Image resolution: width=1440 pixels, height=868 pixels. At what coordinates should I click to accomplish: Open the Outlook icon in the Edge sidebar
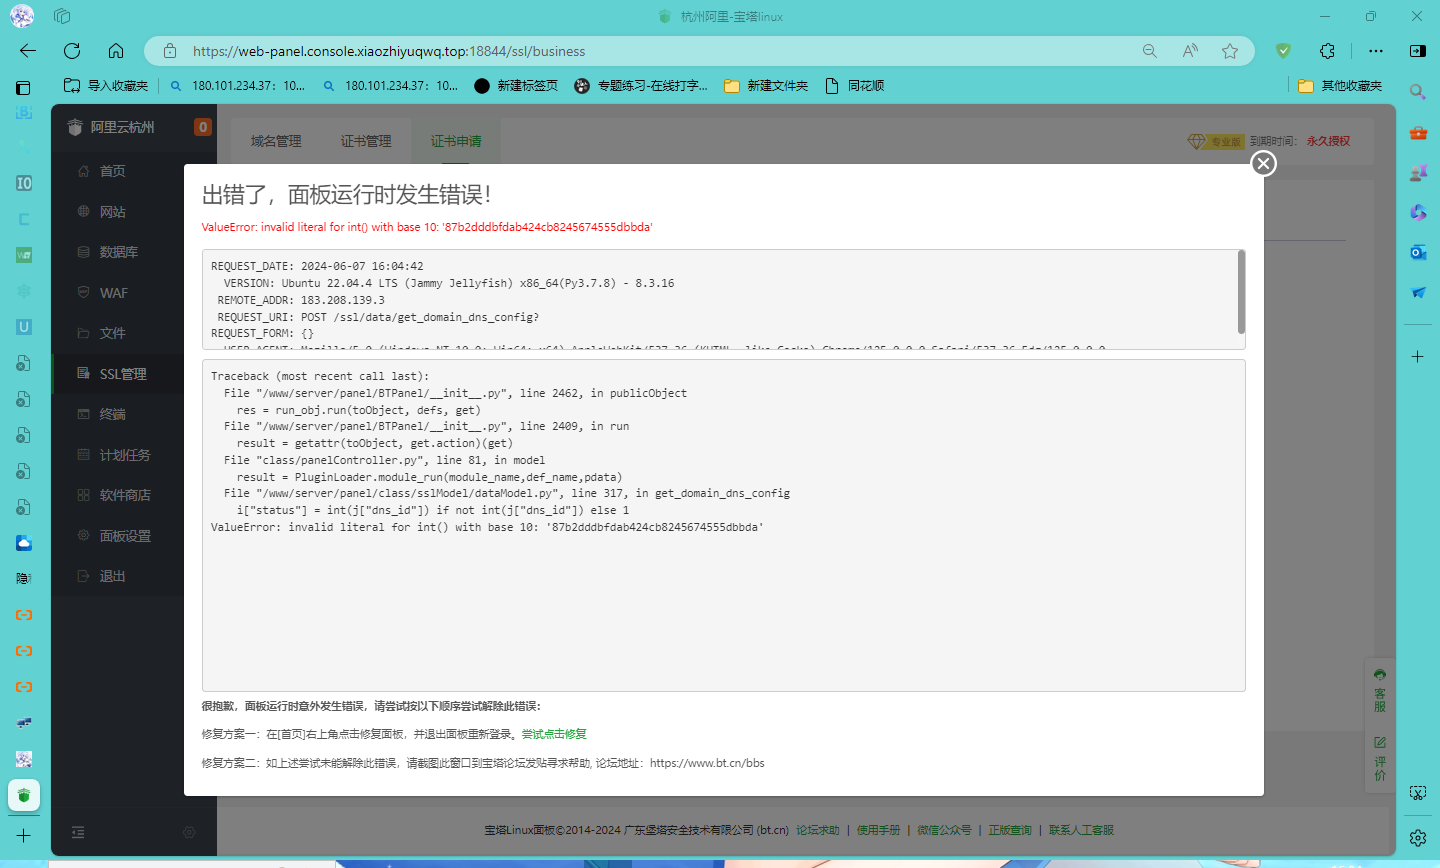(1418, 252)
